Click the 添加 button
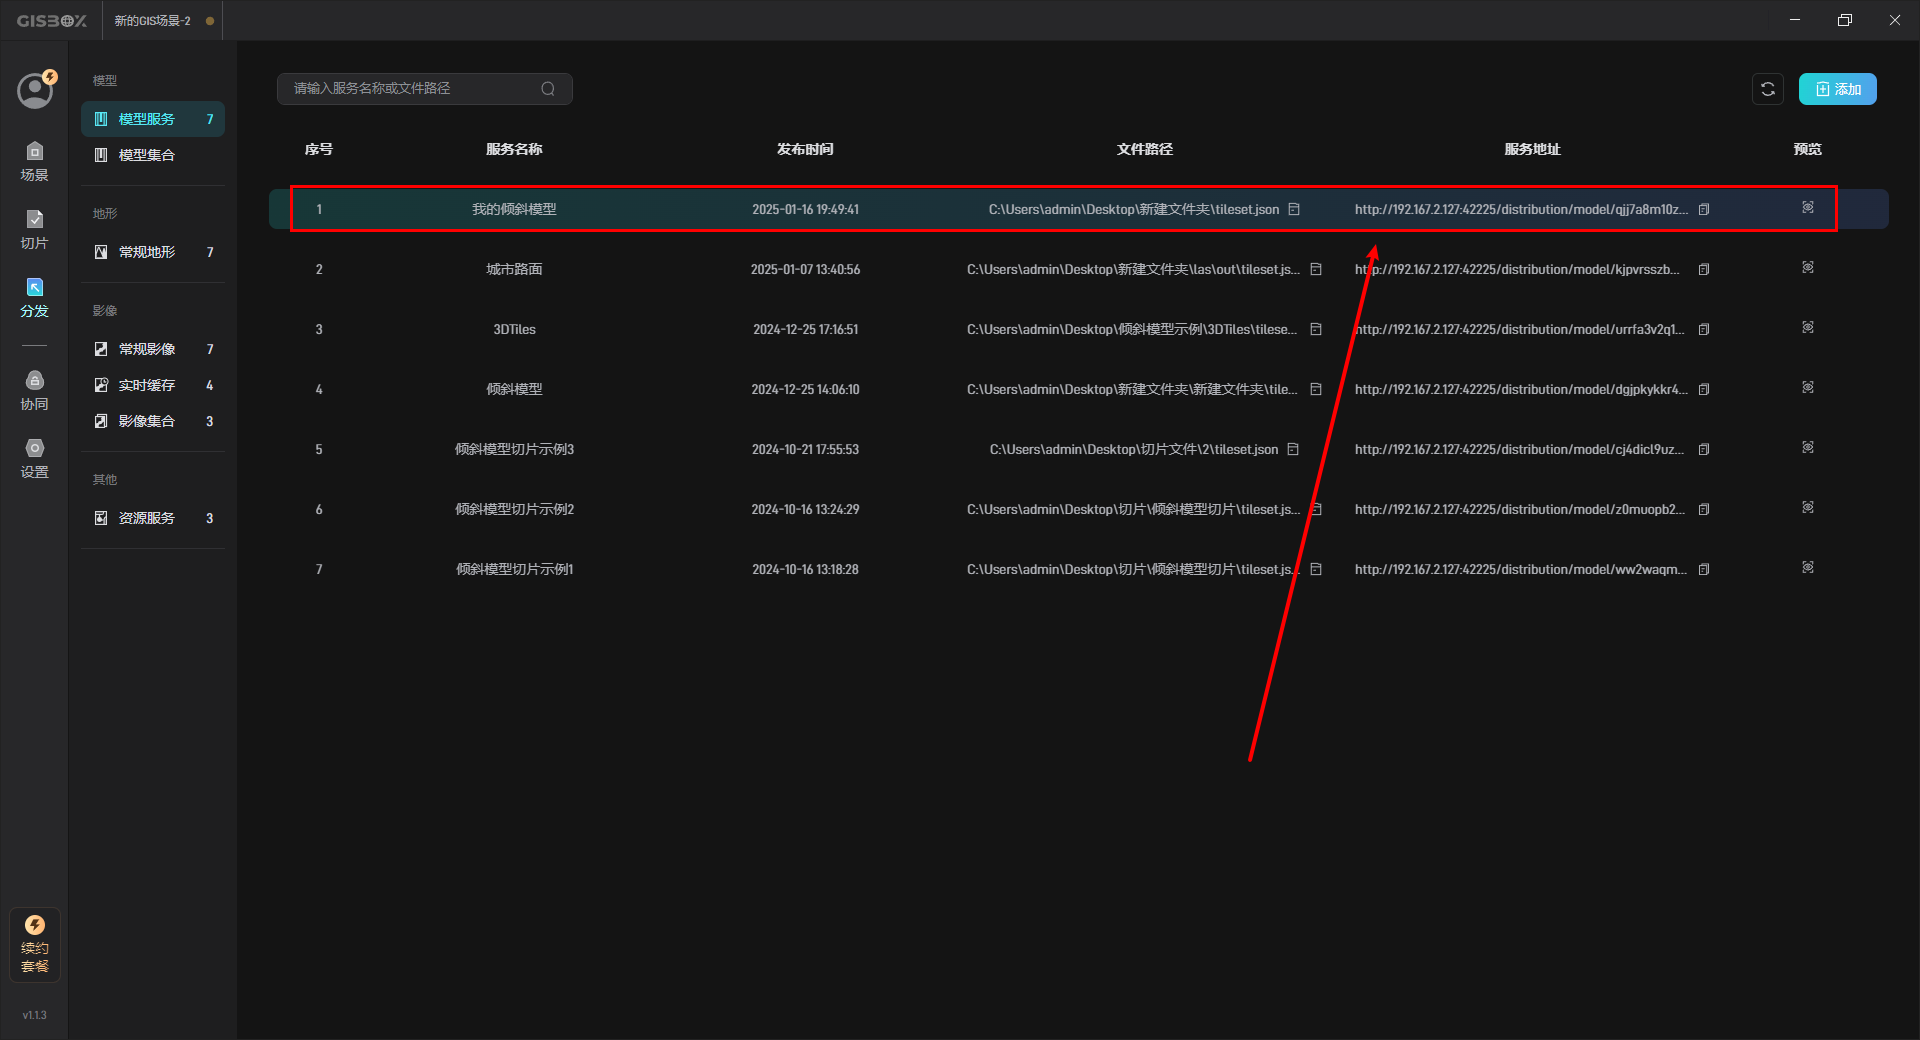This screenshot has width=1920, height=1040. 1838,89
